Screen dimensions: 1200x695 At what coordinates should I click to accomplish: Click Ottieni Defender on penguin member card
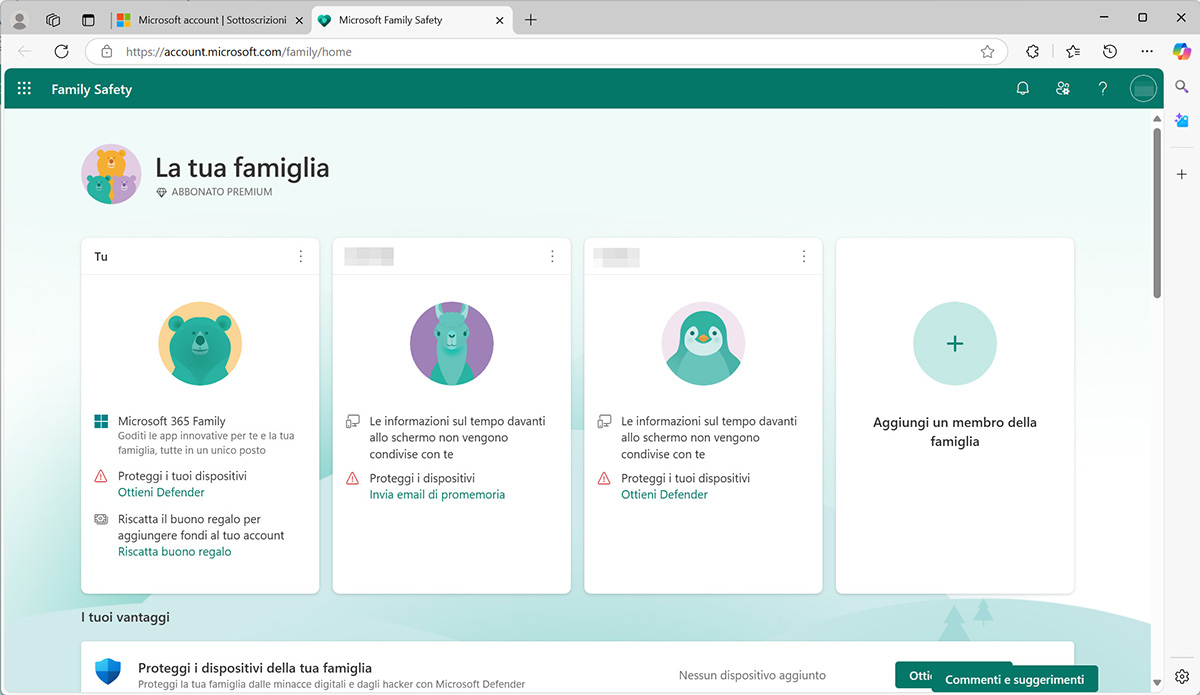point(664,494)
